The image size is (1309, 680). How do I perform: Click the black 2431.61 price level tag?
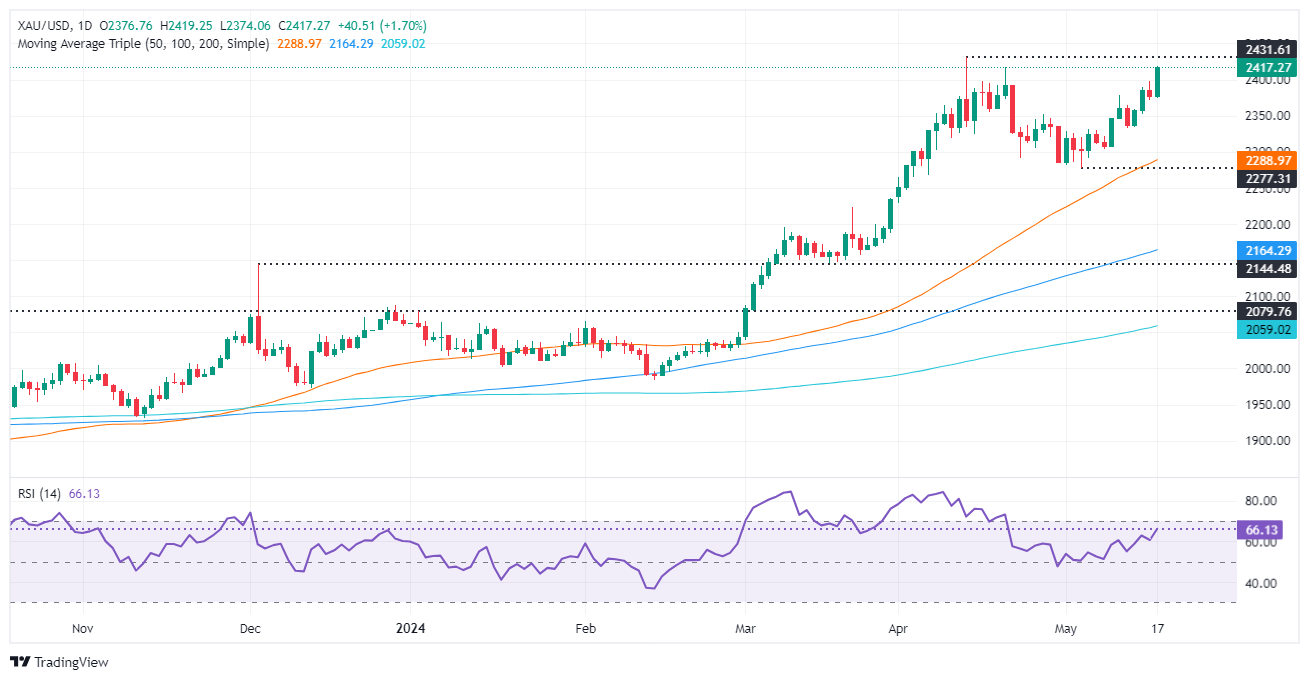(1267, 49)
